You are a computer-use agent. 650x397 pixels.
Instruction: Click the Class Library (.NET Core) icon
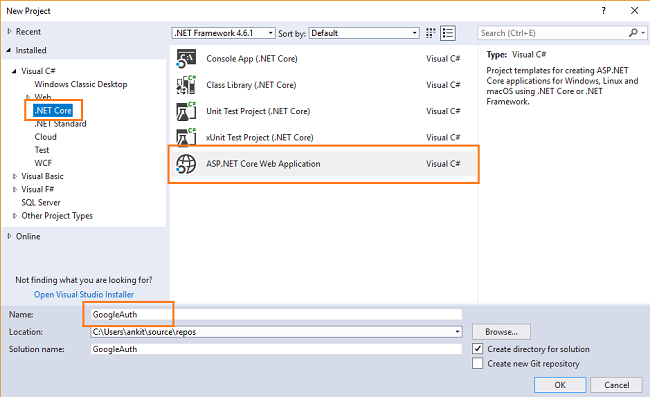pos(186,85)
